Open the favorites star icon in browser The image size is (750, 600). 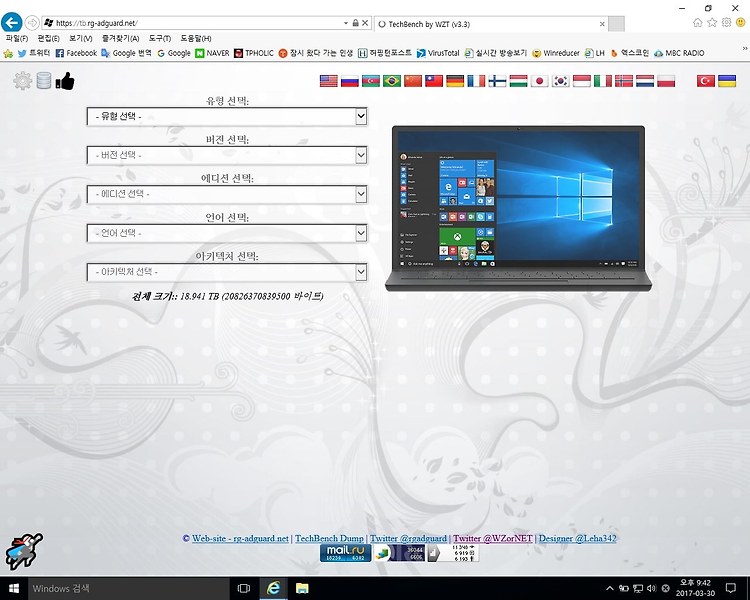pyautogui.click(x=712, y=22)
